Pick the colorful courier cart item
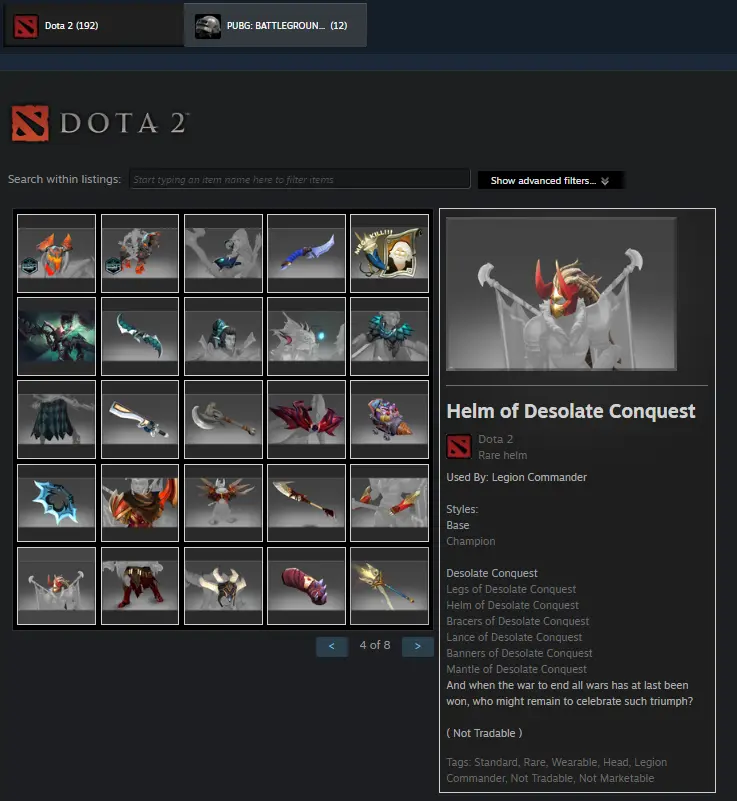Screen dimensions: 737x801 pyautogui.click(x=389, y=419)
